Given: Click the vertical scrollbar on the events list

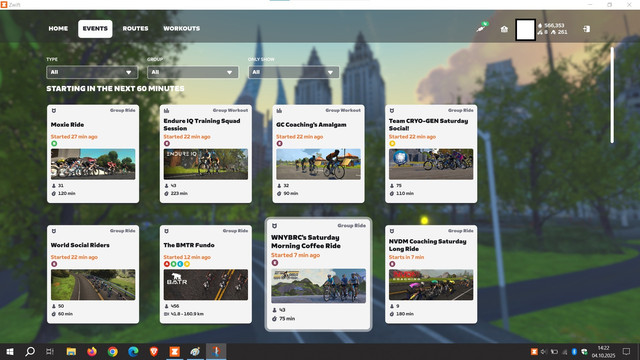Looking at the screenshot, I should (612, 95).
